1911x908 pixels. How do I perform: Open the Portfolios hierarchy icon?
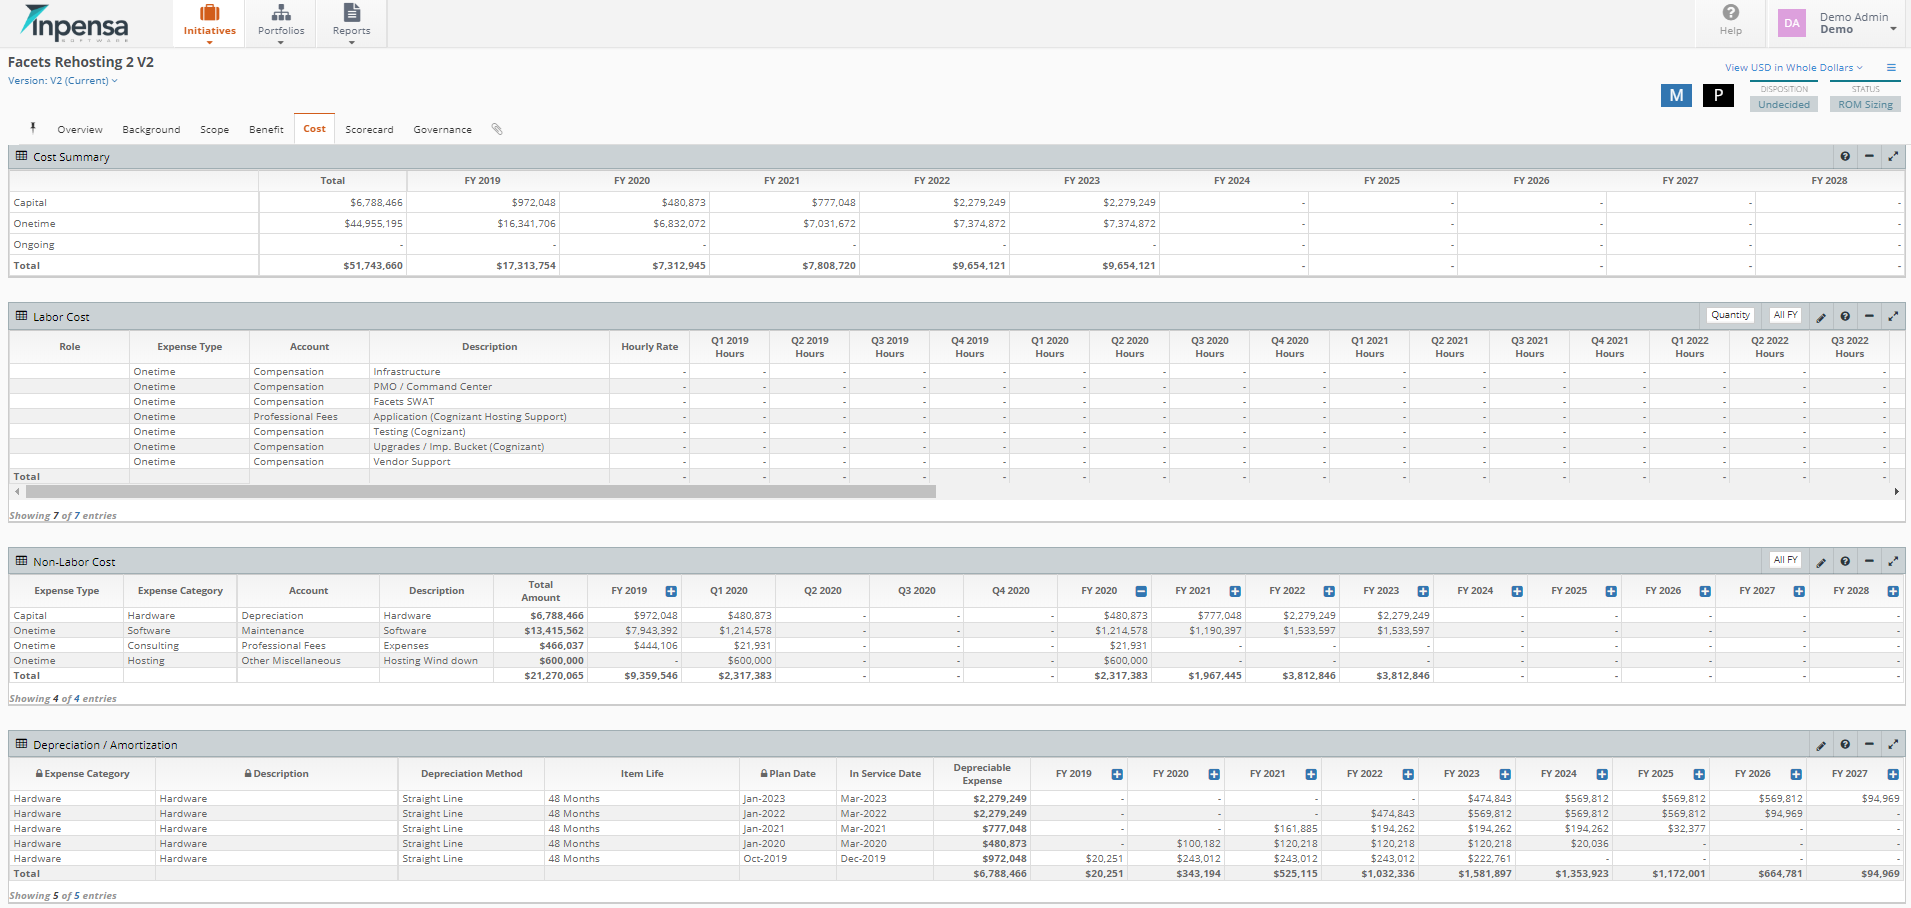click(281, 13)
